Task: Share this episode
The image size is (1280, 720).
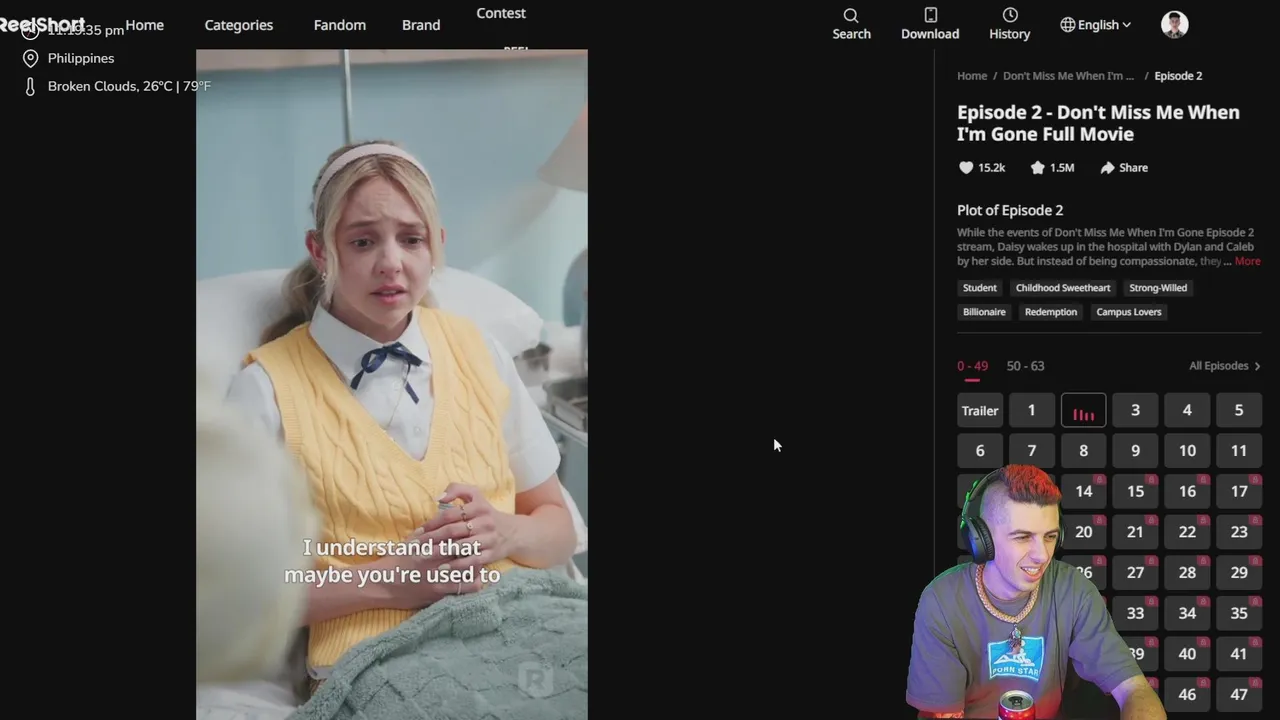Action: pos(1124,168)
